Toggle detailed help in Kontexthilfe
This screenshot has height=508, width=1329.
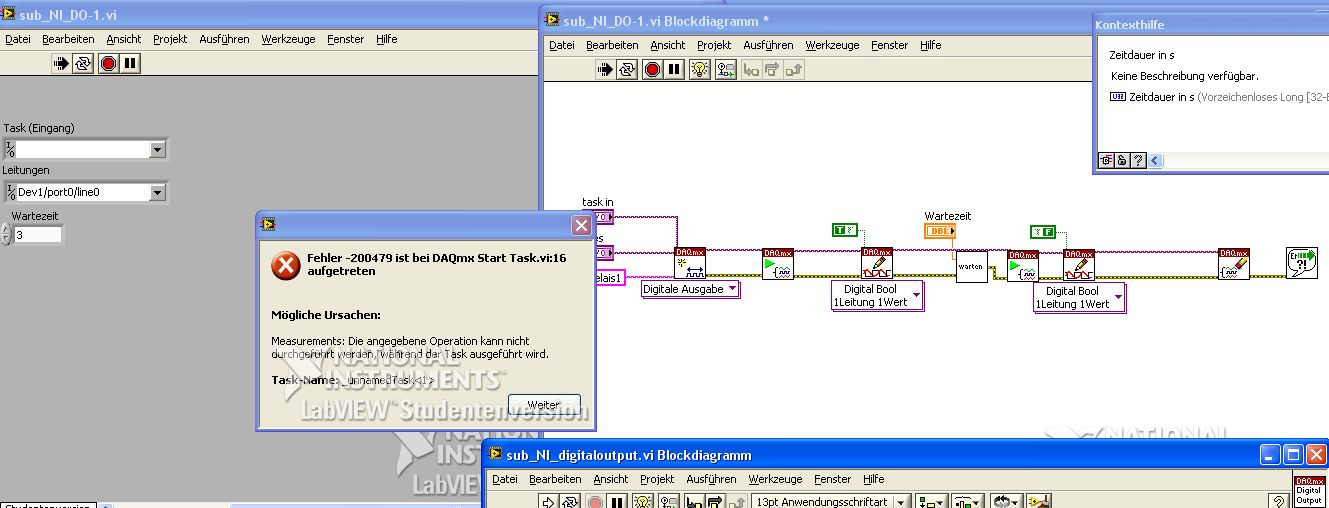tap(1107, 160)
